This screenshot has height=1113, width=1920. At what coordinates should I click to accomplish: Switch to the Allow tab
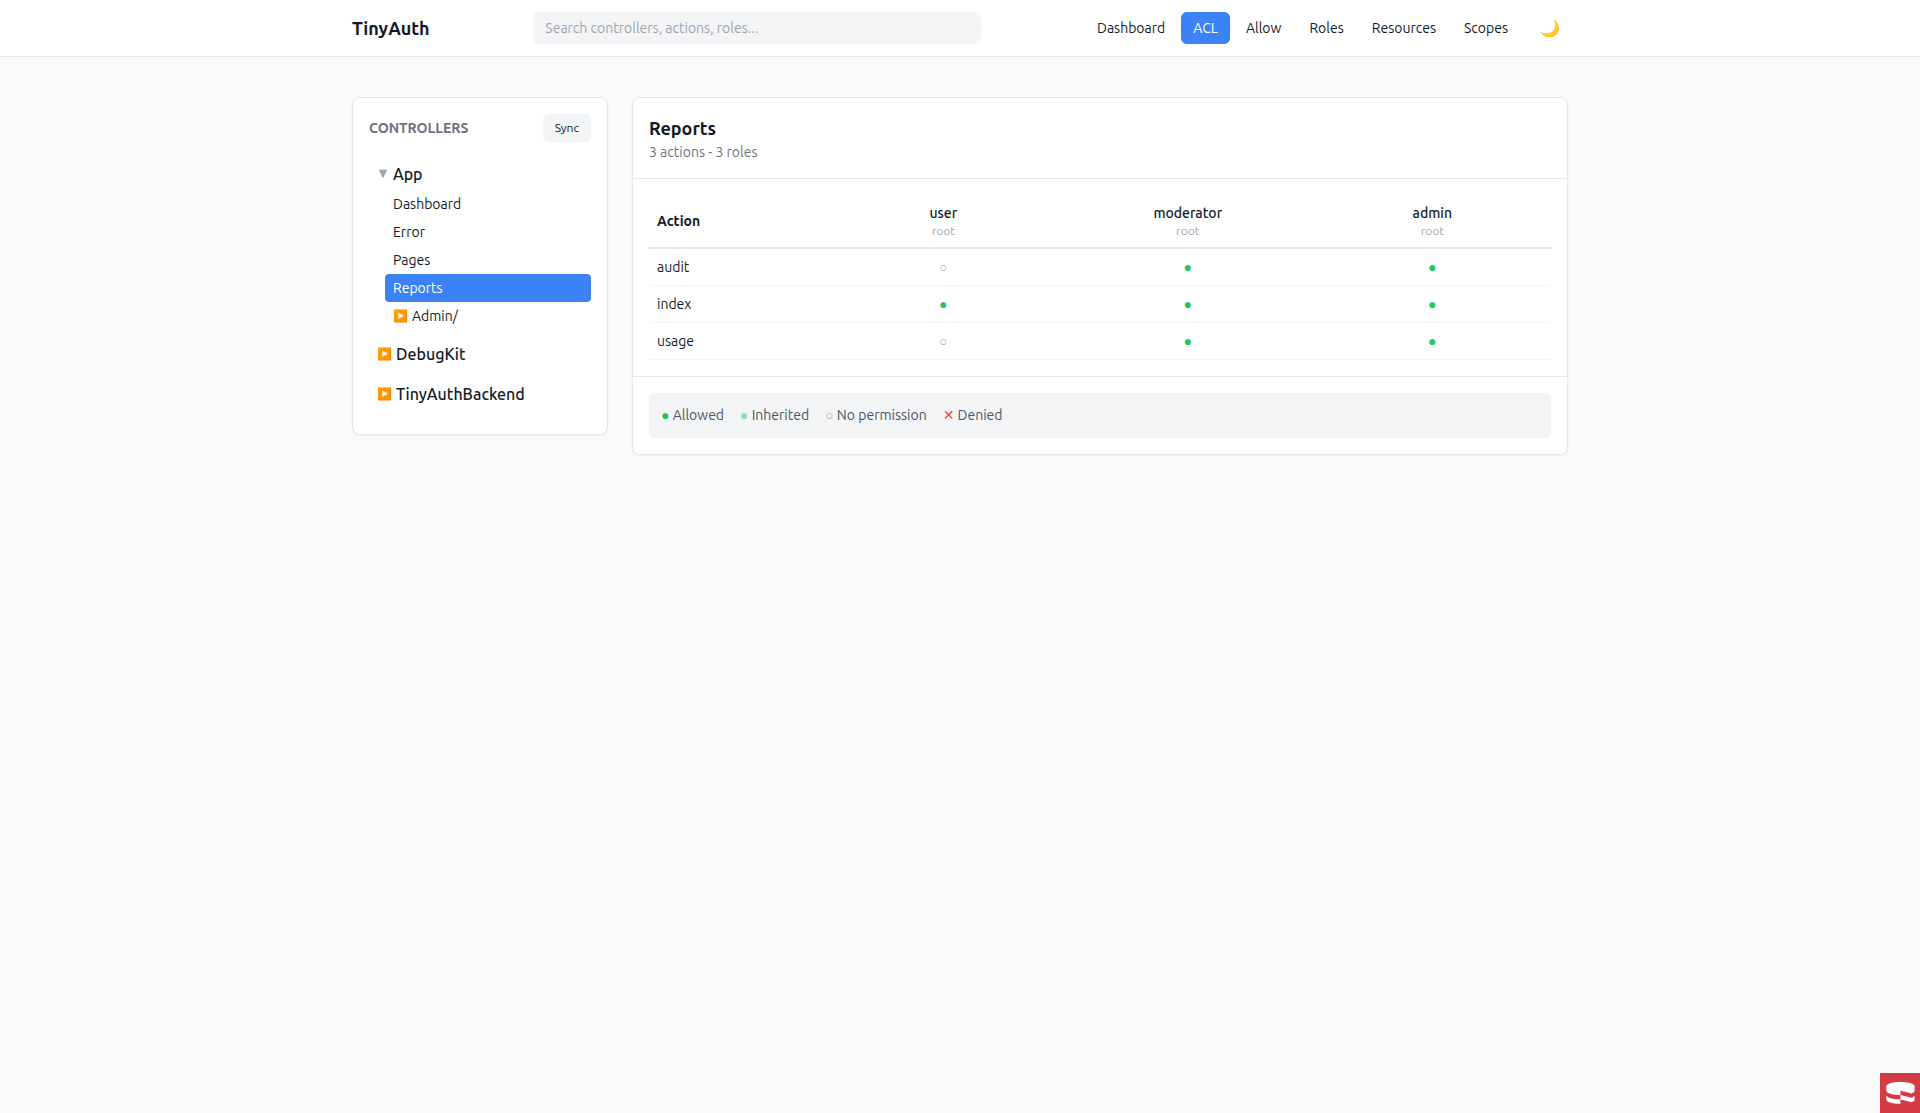tap(1263, 28)
